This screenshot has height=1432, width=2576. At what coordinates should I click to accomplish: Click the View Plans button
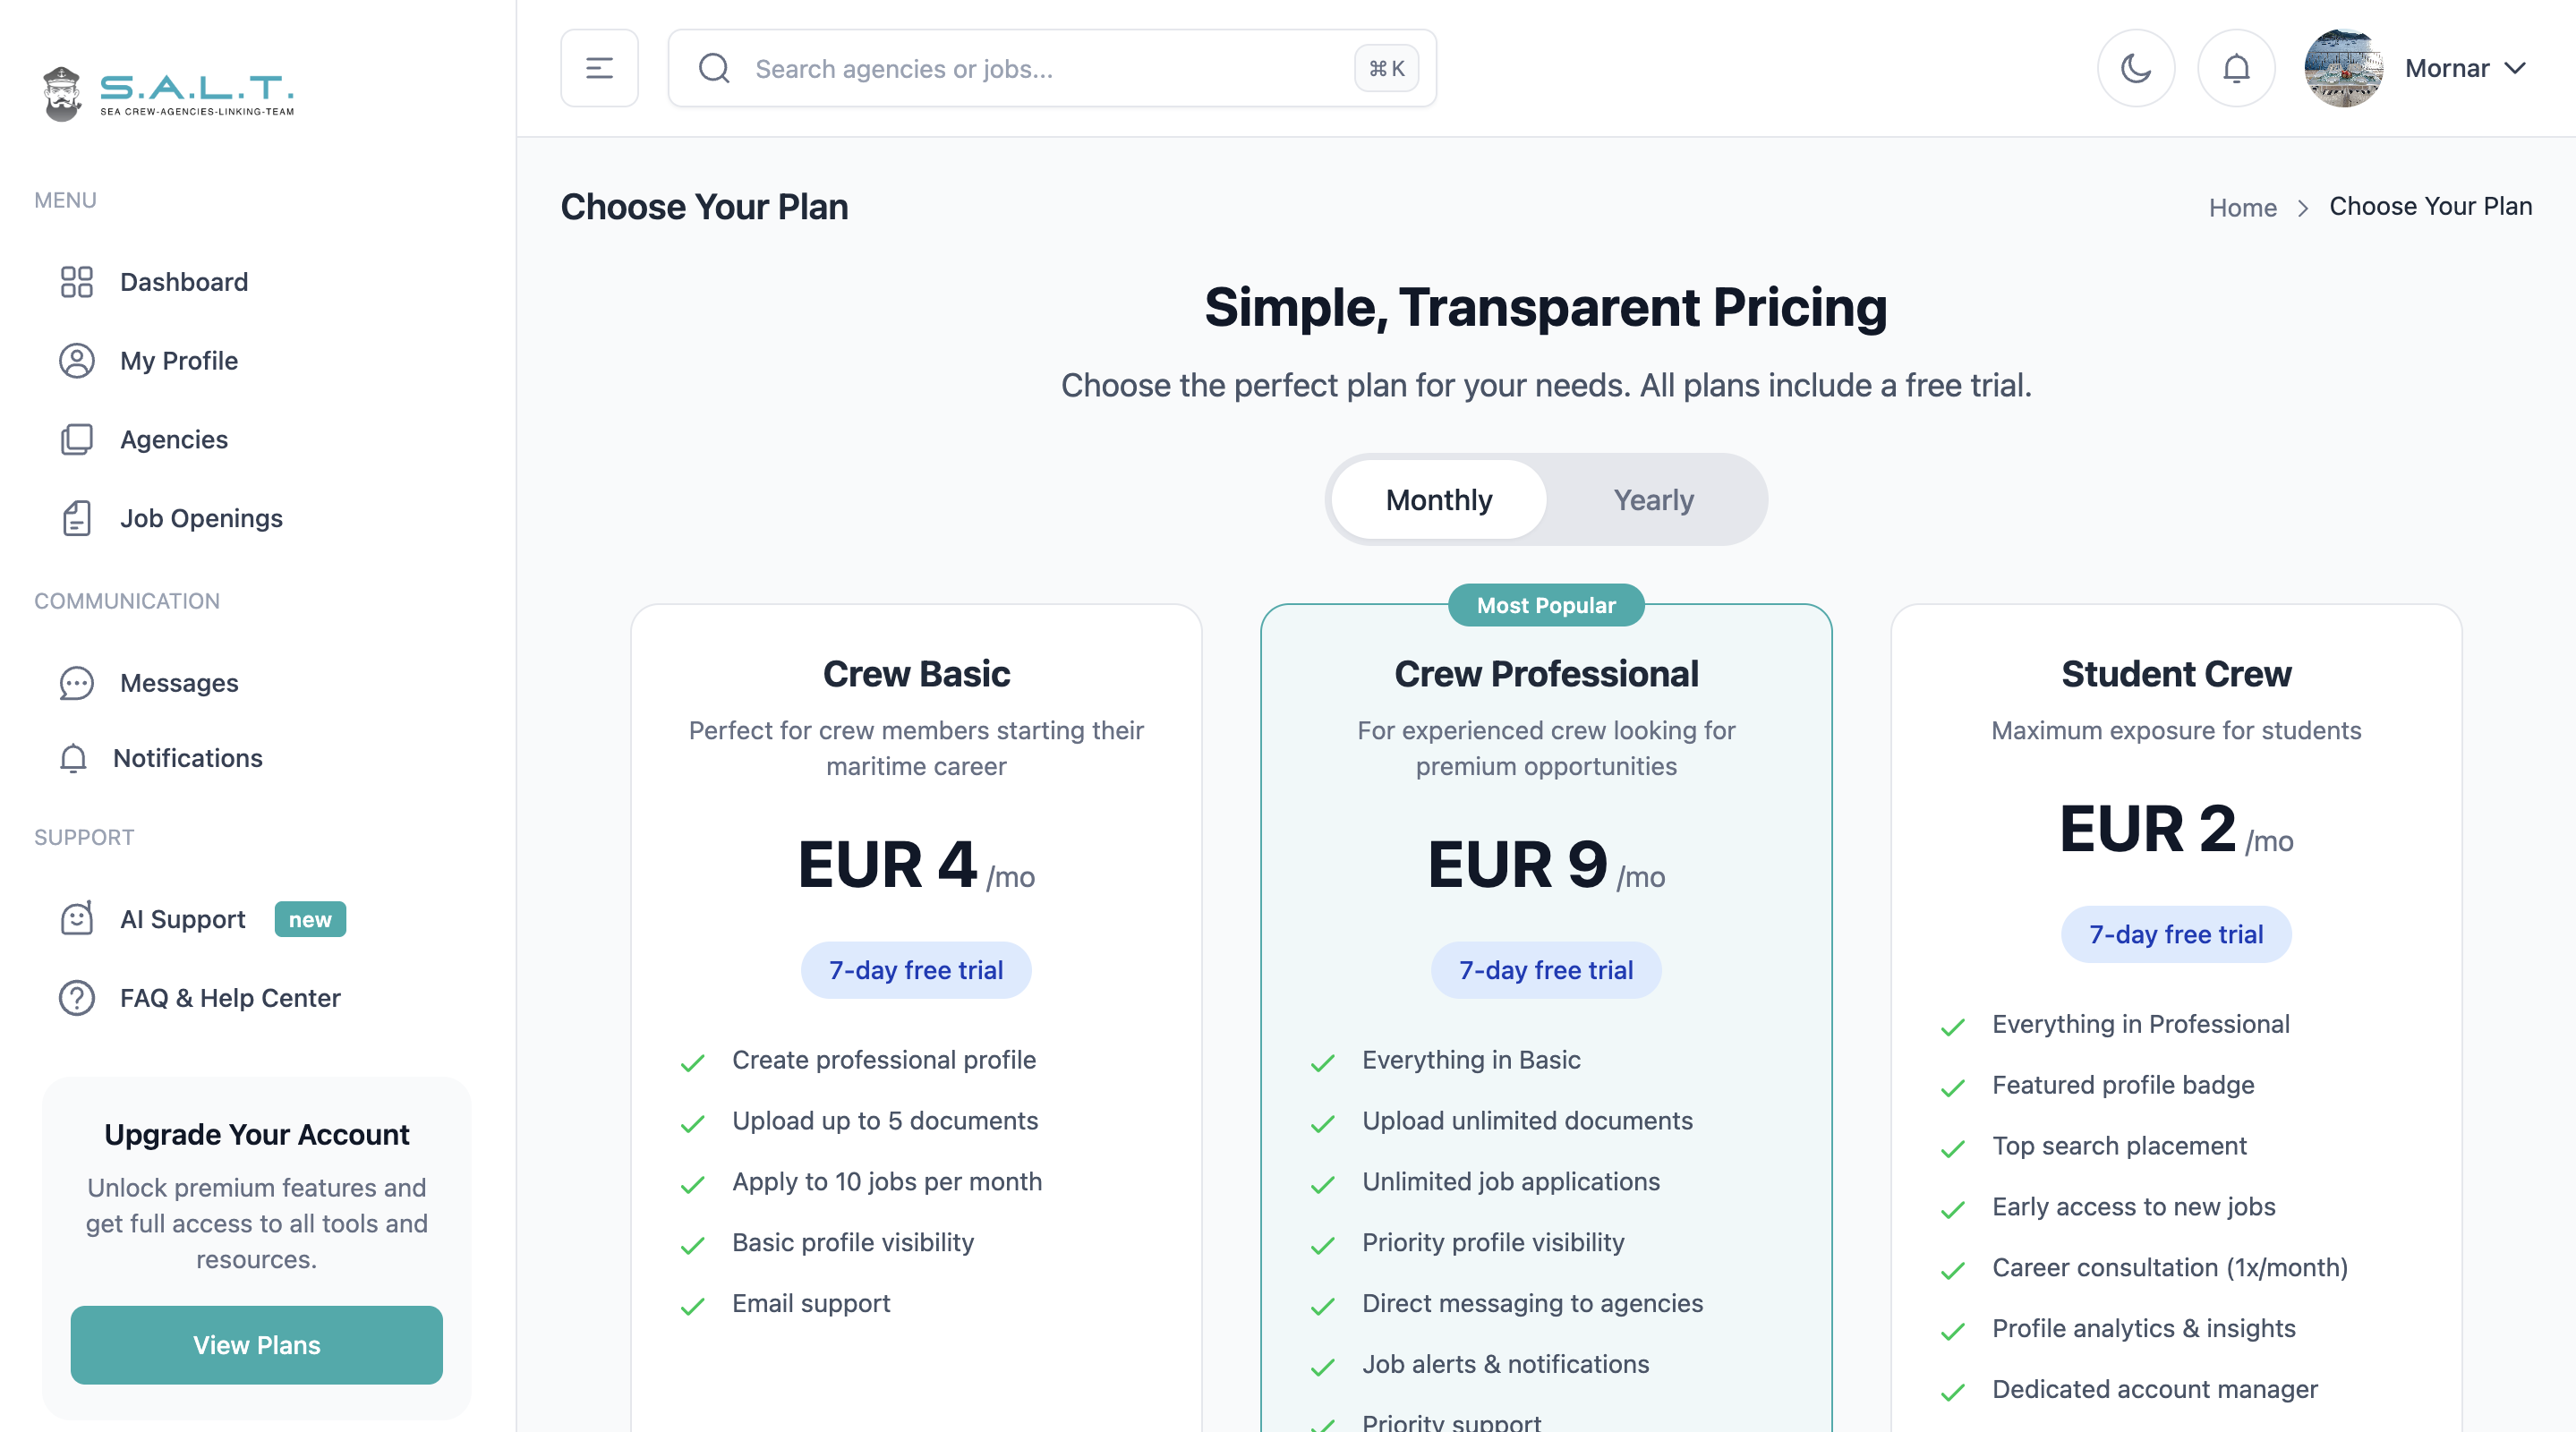[x=256, y=1345]
